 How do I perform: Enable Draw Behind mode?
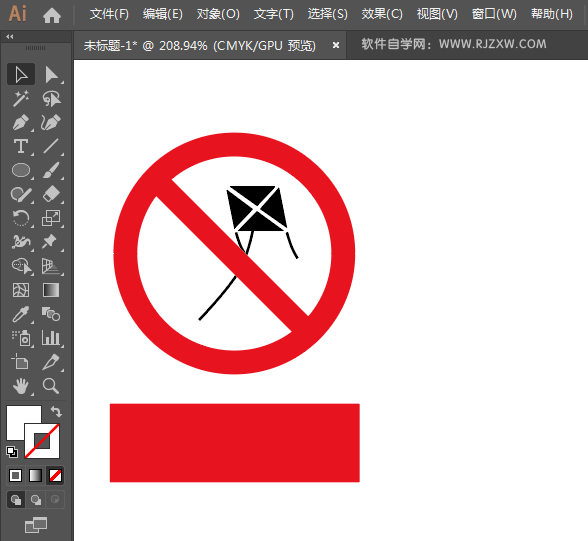[36, 500]
